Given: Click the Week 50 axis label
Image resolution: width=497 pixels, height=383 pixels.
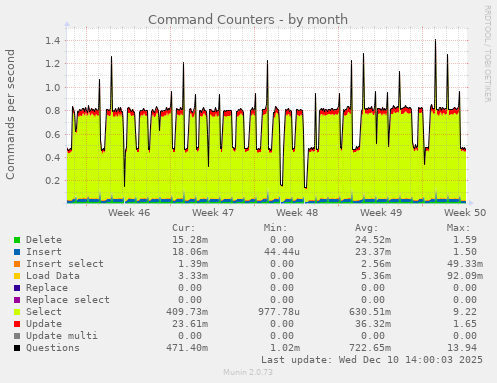Looking at the screenshot, I should pyautogui.click(x=465, y=213).
